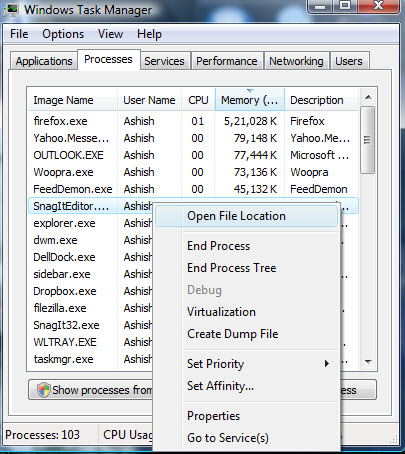Click the Processes: 103 status text

pos(42,435)
